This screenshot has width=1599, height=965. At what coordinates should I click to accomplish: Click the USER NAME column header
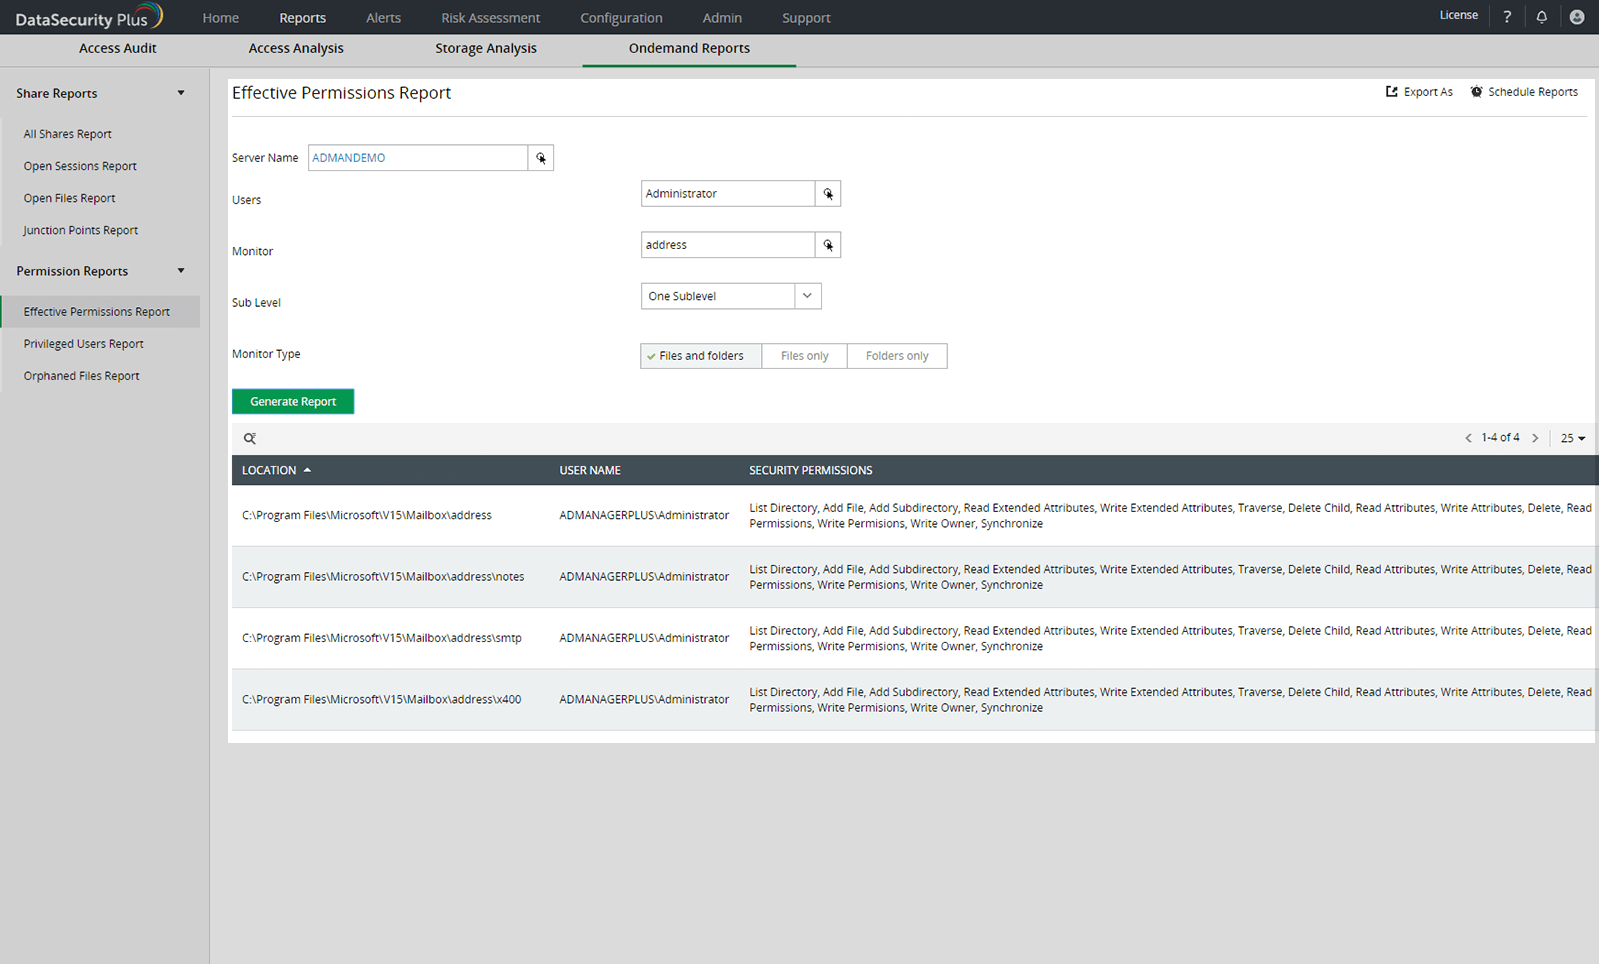pyautogui.click(x=590, y=470)
